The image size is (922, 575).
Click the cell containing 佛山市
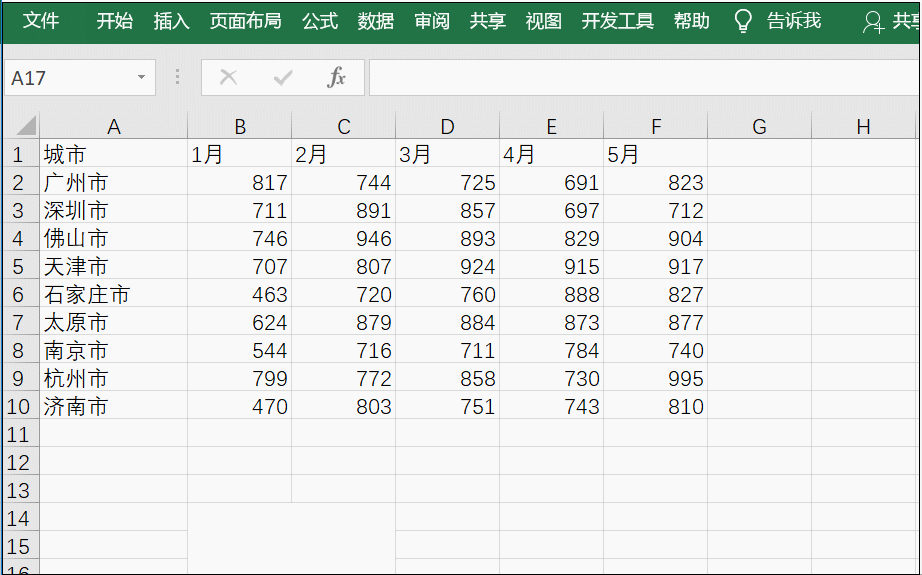113,238
